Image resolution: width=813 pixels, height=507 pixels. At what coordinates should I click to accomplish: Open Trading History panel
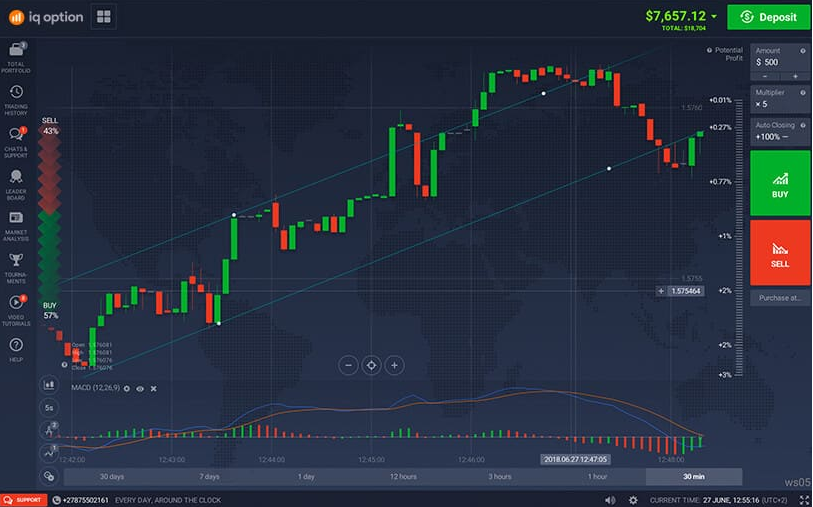[16, 97]
